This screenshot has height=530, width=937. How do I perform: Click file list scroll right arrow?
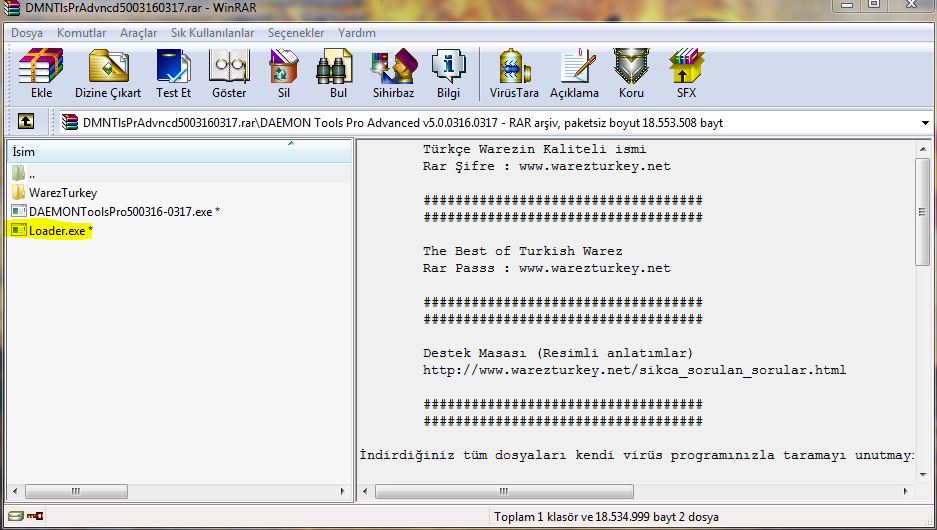pos(342,491)
